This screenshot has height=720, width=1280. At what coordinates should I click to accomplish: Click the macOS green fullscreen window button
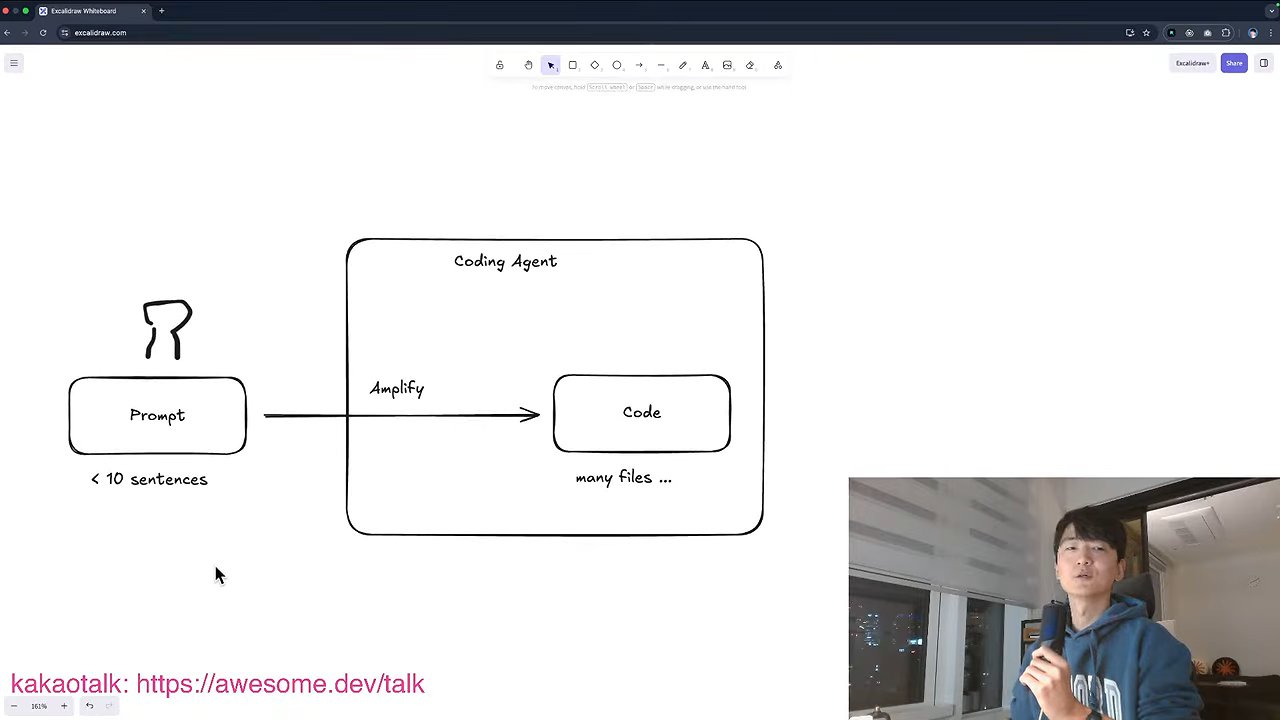point(26,11)
